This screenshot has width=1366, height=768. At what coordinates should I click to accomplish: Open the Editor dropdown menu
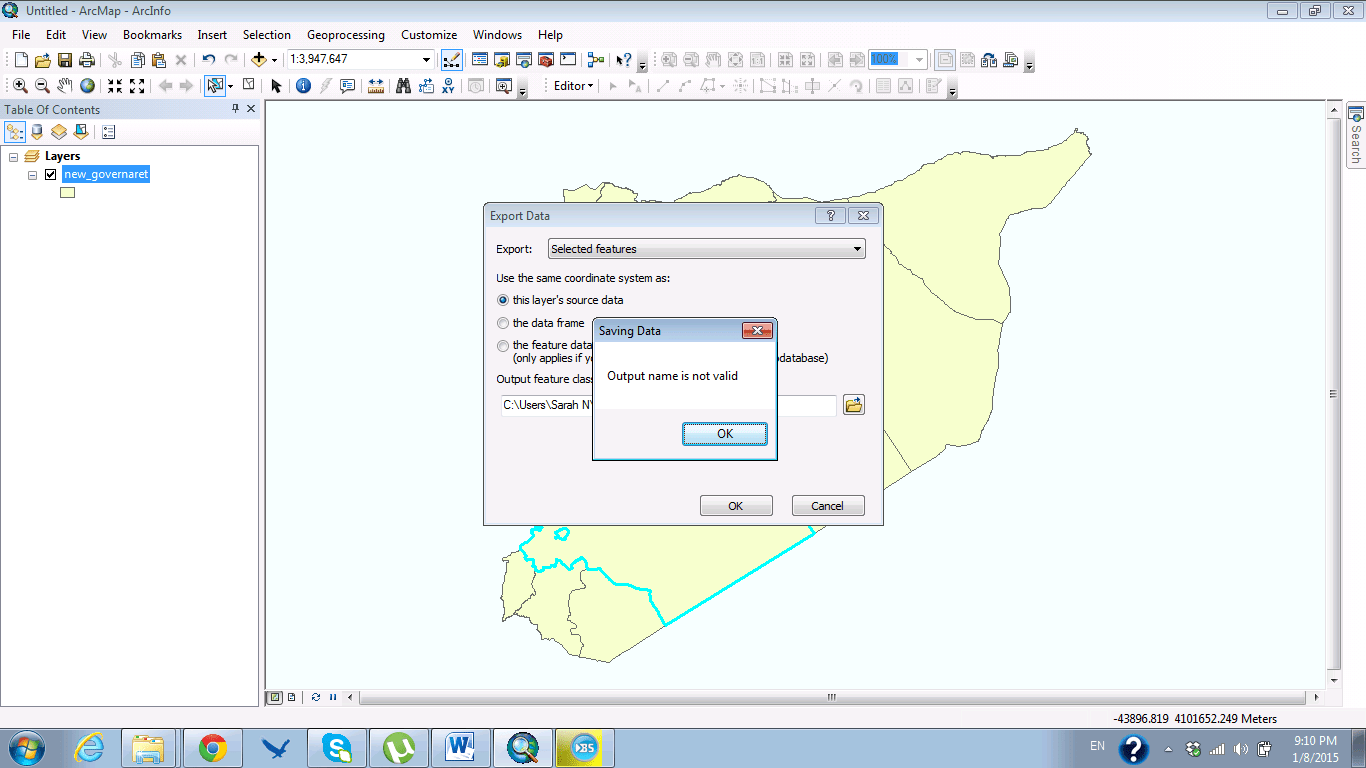pos(573,86)
